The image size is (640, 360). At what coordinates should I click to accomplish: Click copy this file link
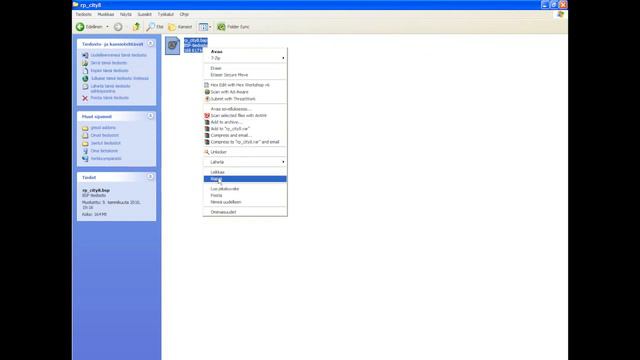click(109, 71)
